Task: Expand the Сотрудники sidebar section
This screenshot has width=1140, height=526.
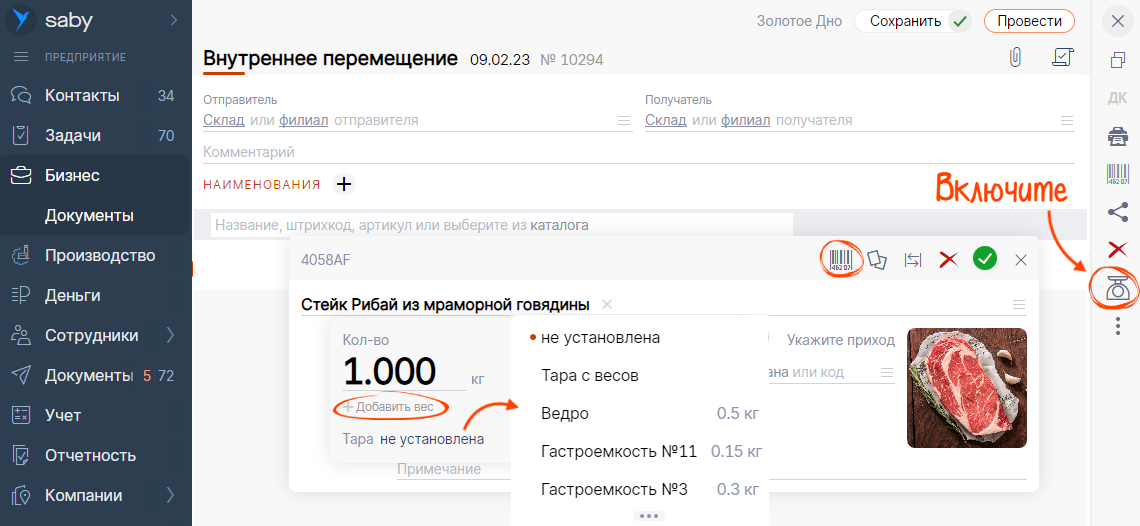Action: tap(170, 335)
